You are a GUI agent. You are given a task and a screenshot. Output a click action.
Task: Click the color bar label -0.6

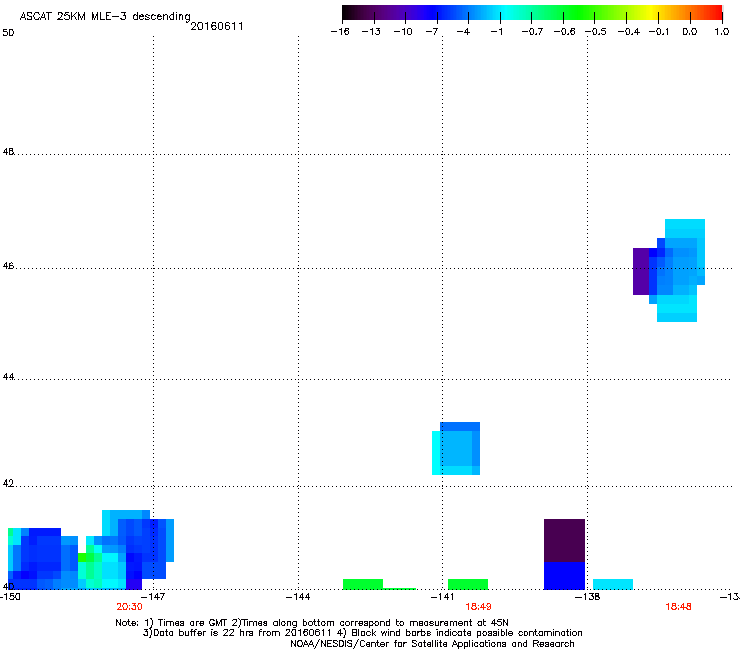click(564, 32)
